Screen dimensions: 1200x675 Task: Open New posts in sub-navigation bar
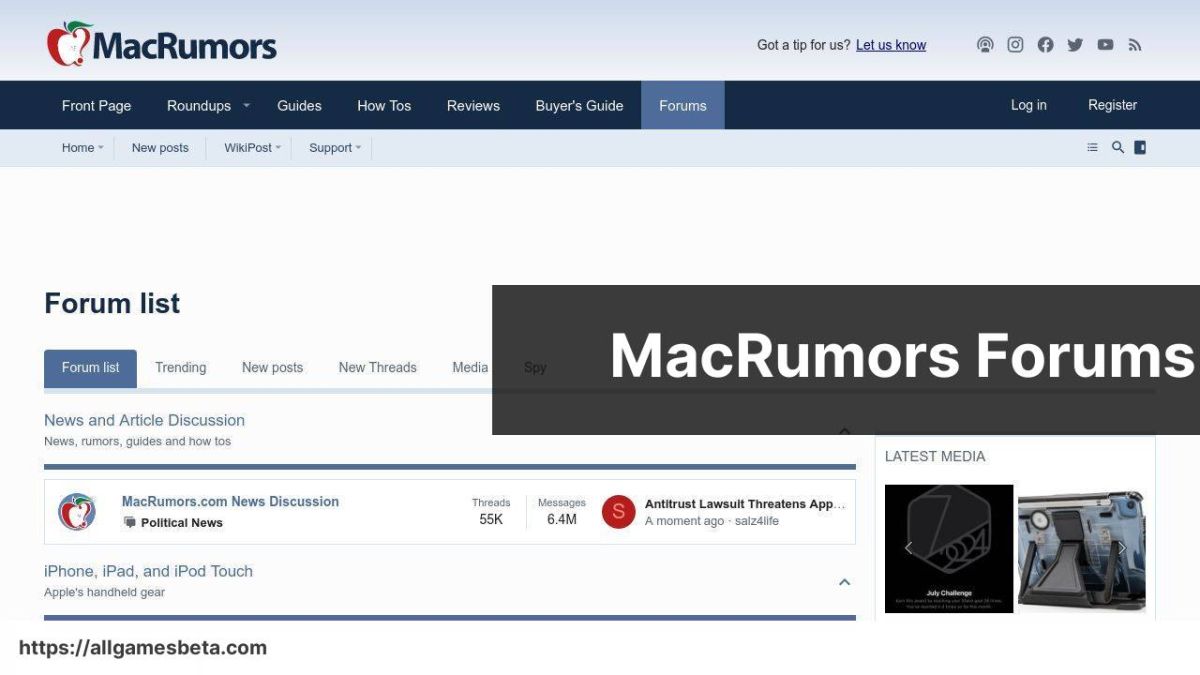point(160,148)
